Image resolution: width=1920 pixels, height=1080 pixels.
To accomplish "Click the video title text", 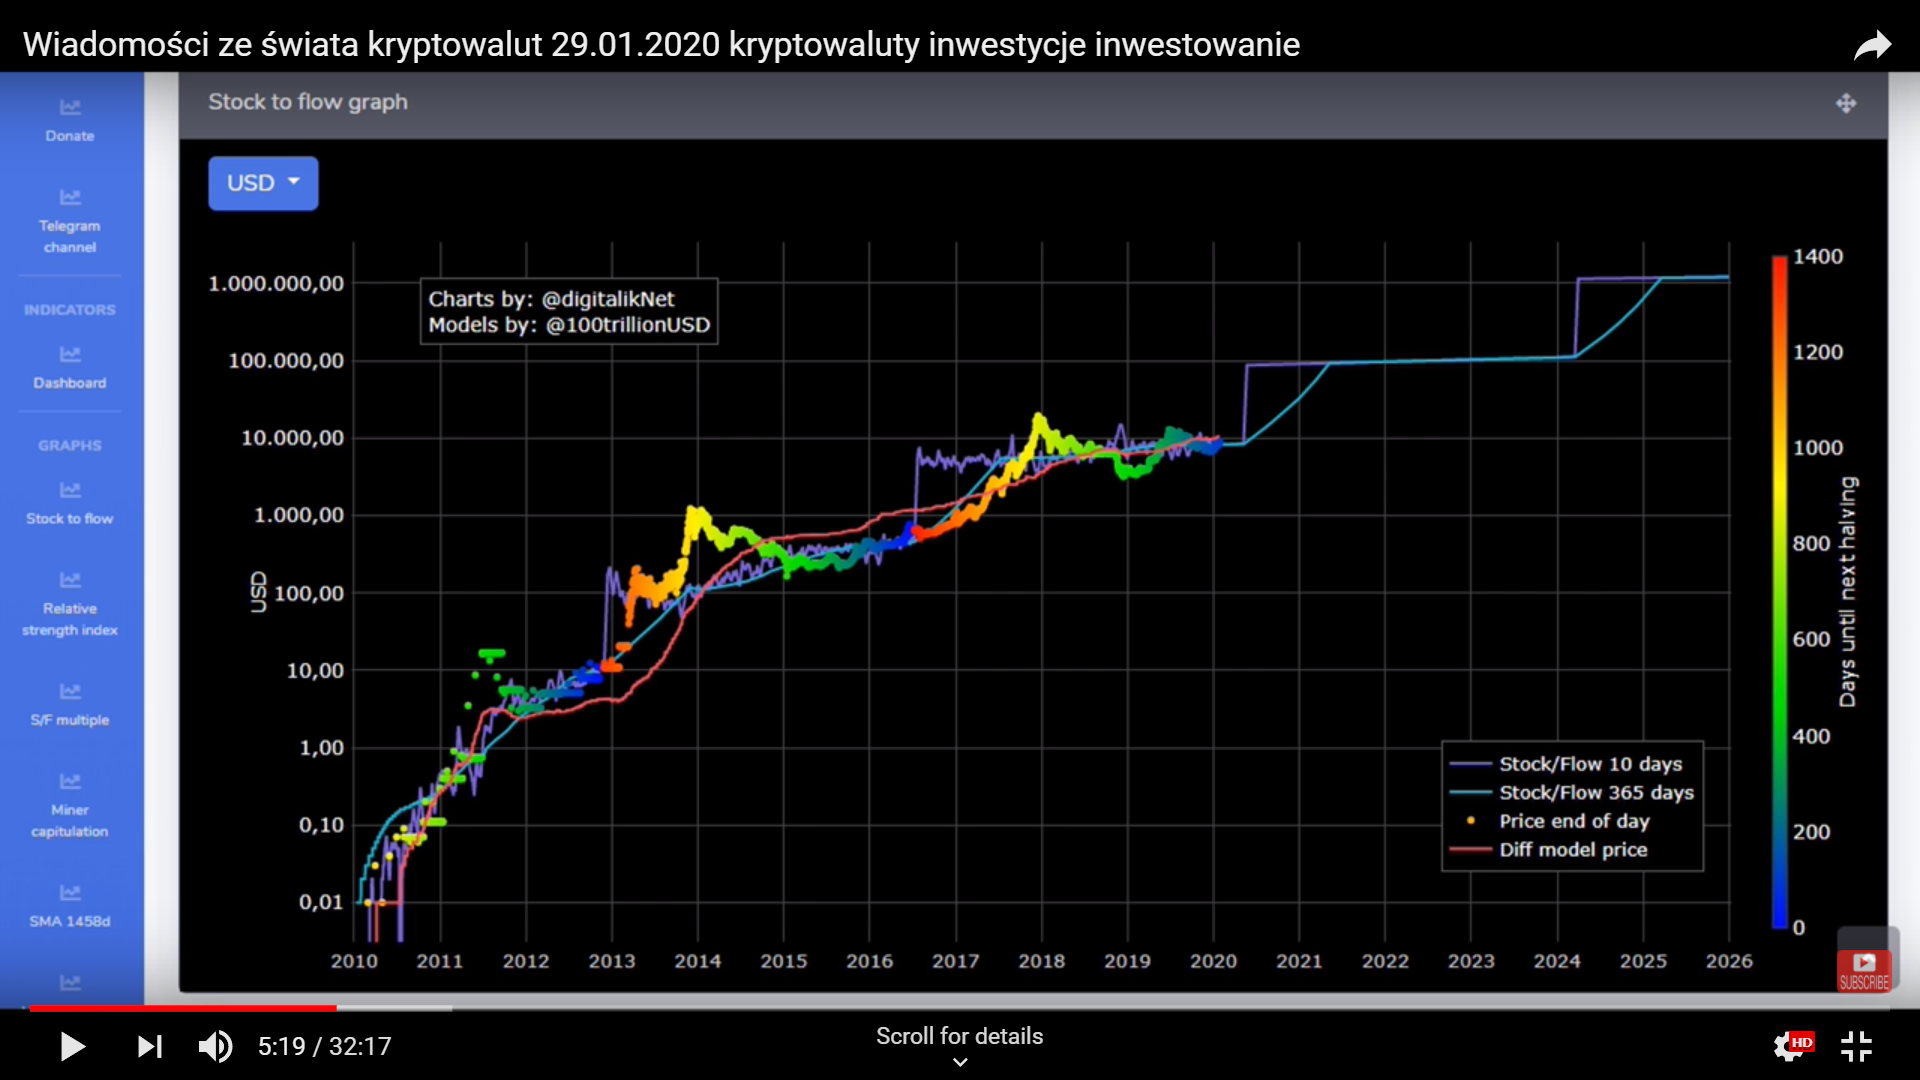I will point(661,45).
